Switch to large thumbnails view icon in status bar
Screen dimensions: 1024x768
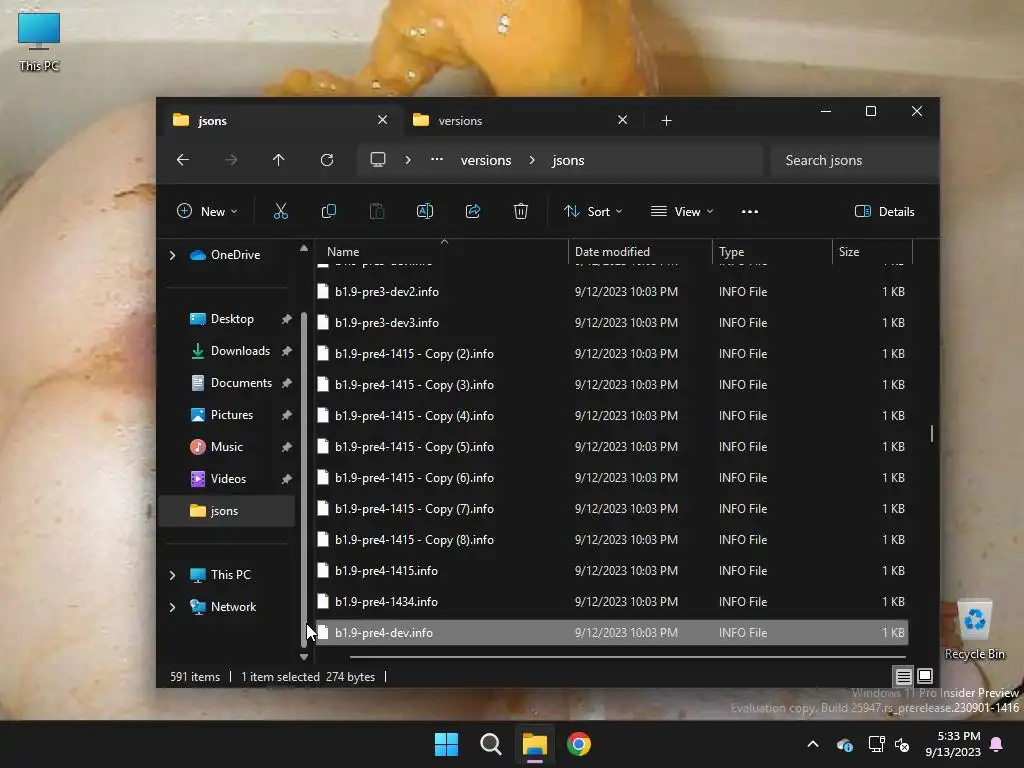[x=925, y=676]
